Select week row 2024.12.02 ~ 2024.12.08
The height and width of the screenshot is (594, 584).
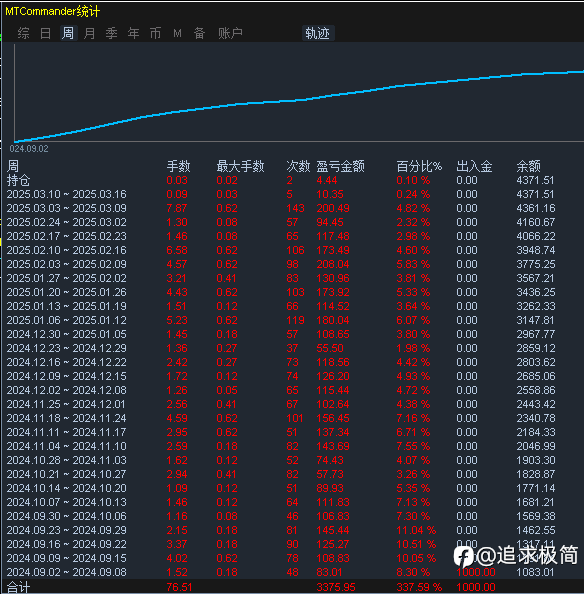point(292,391)
